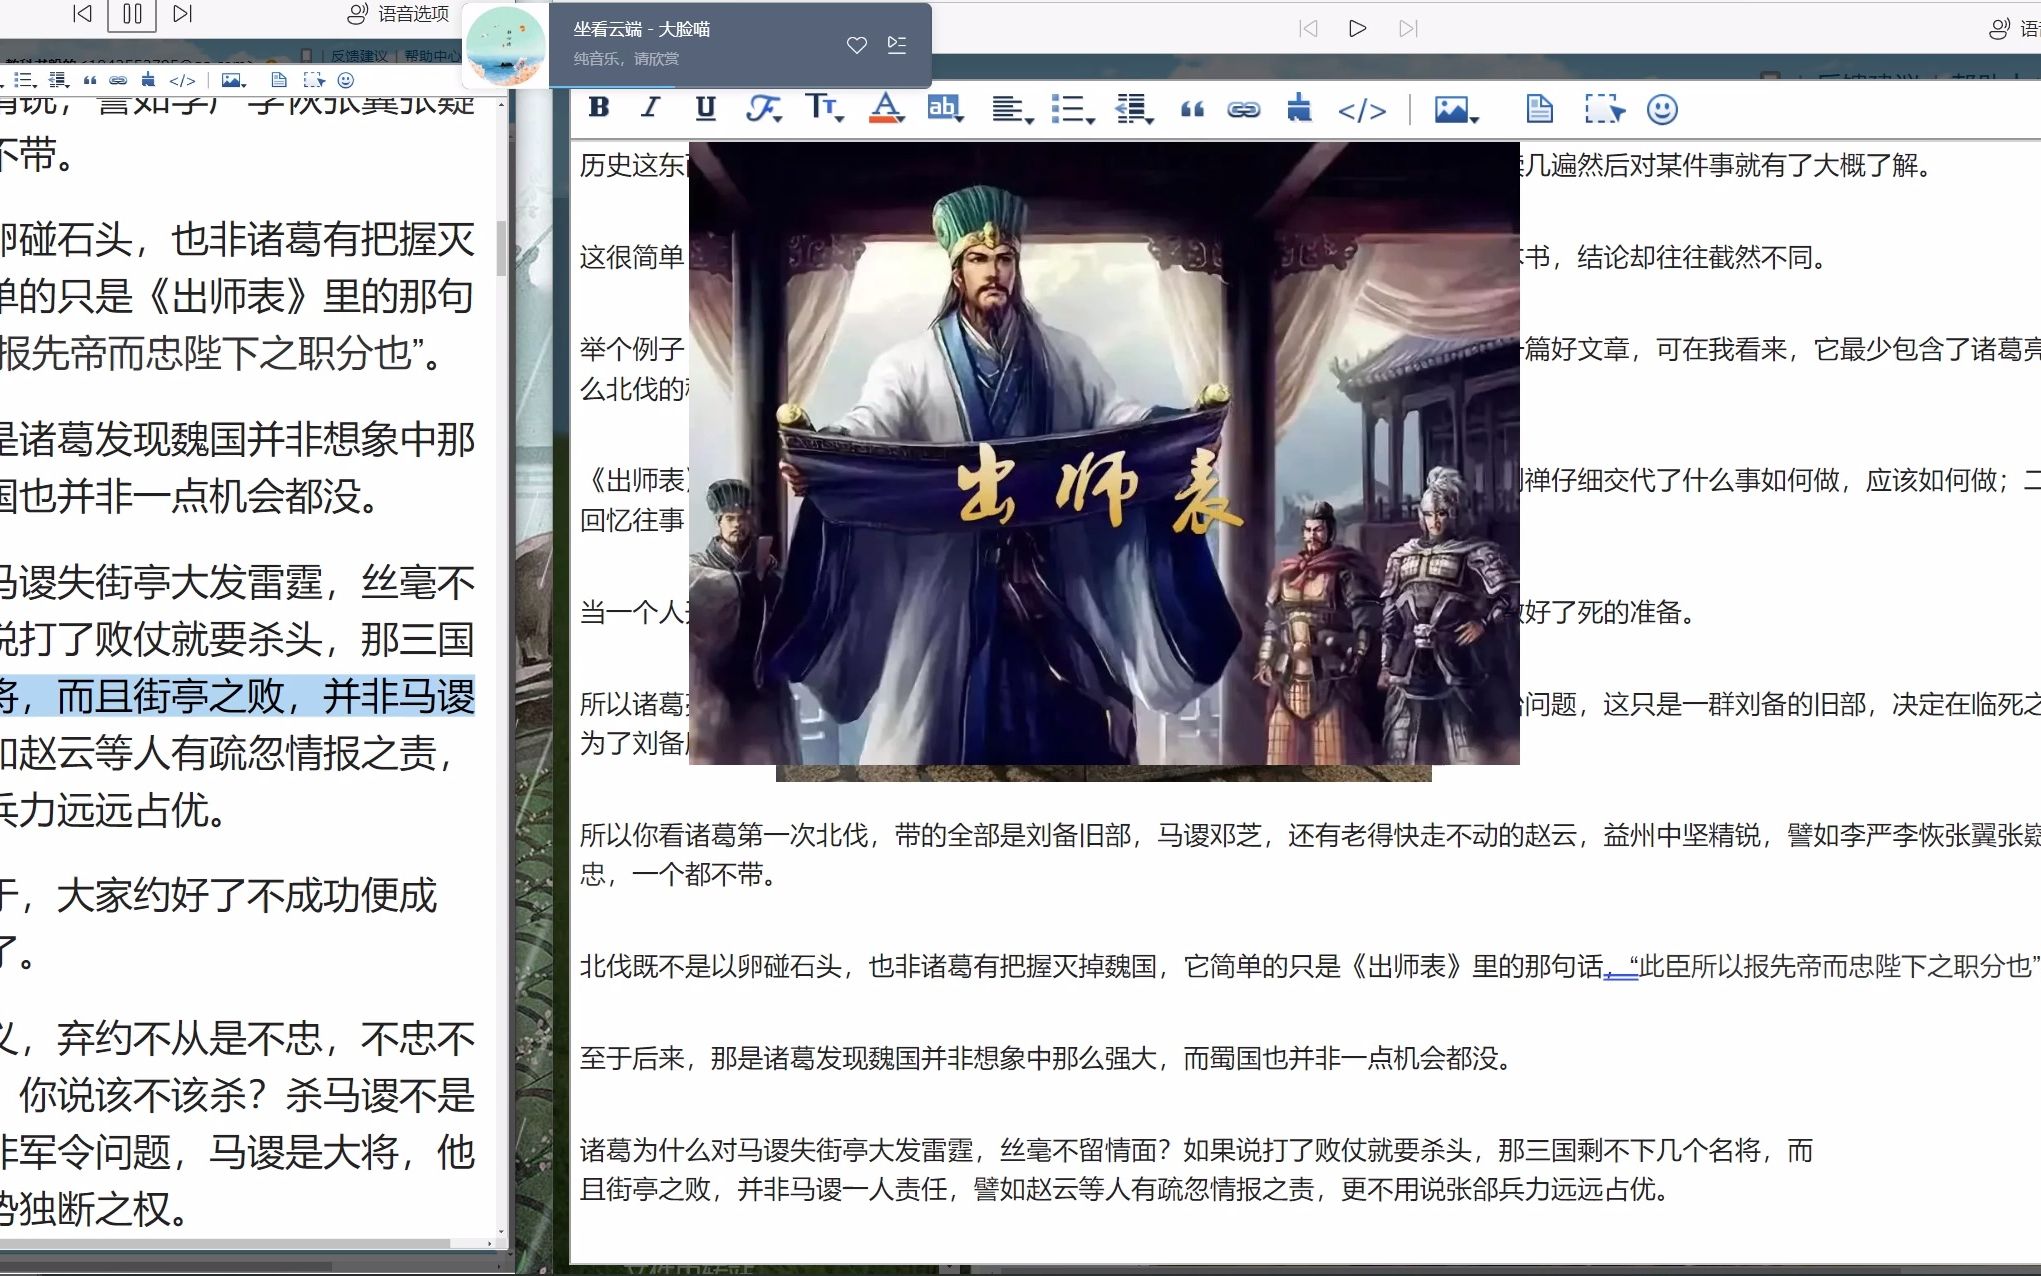Go to previous passage in left window

click(x=82, y=13)
